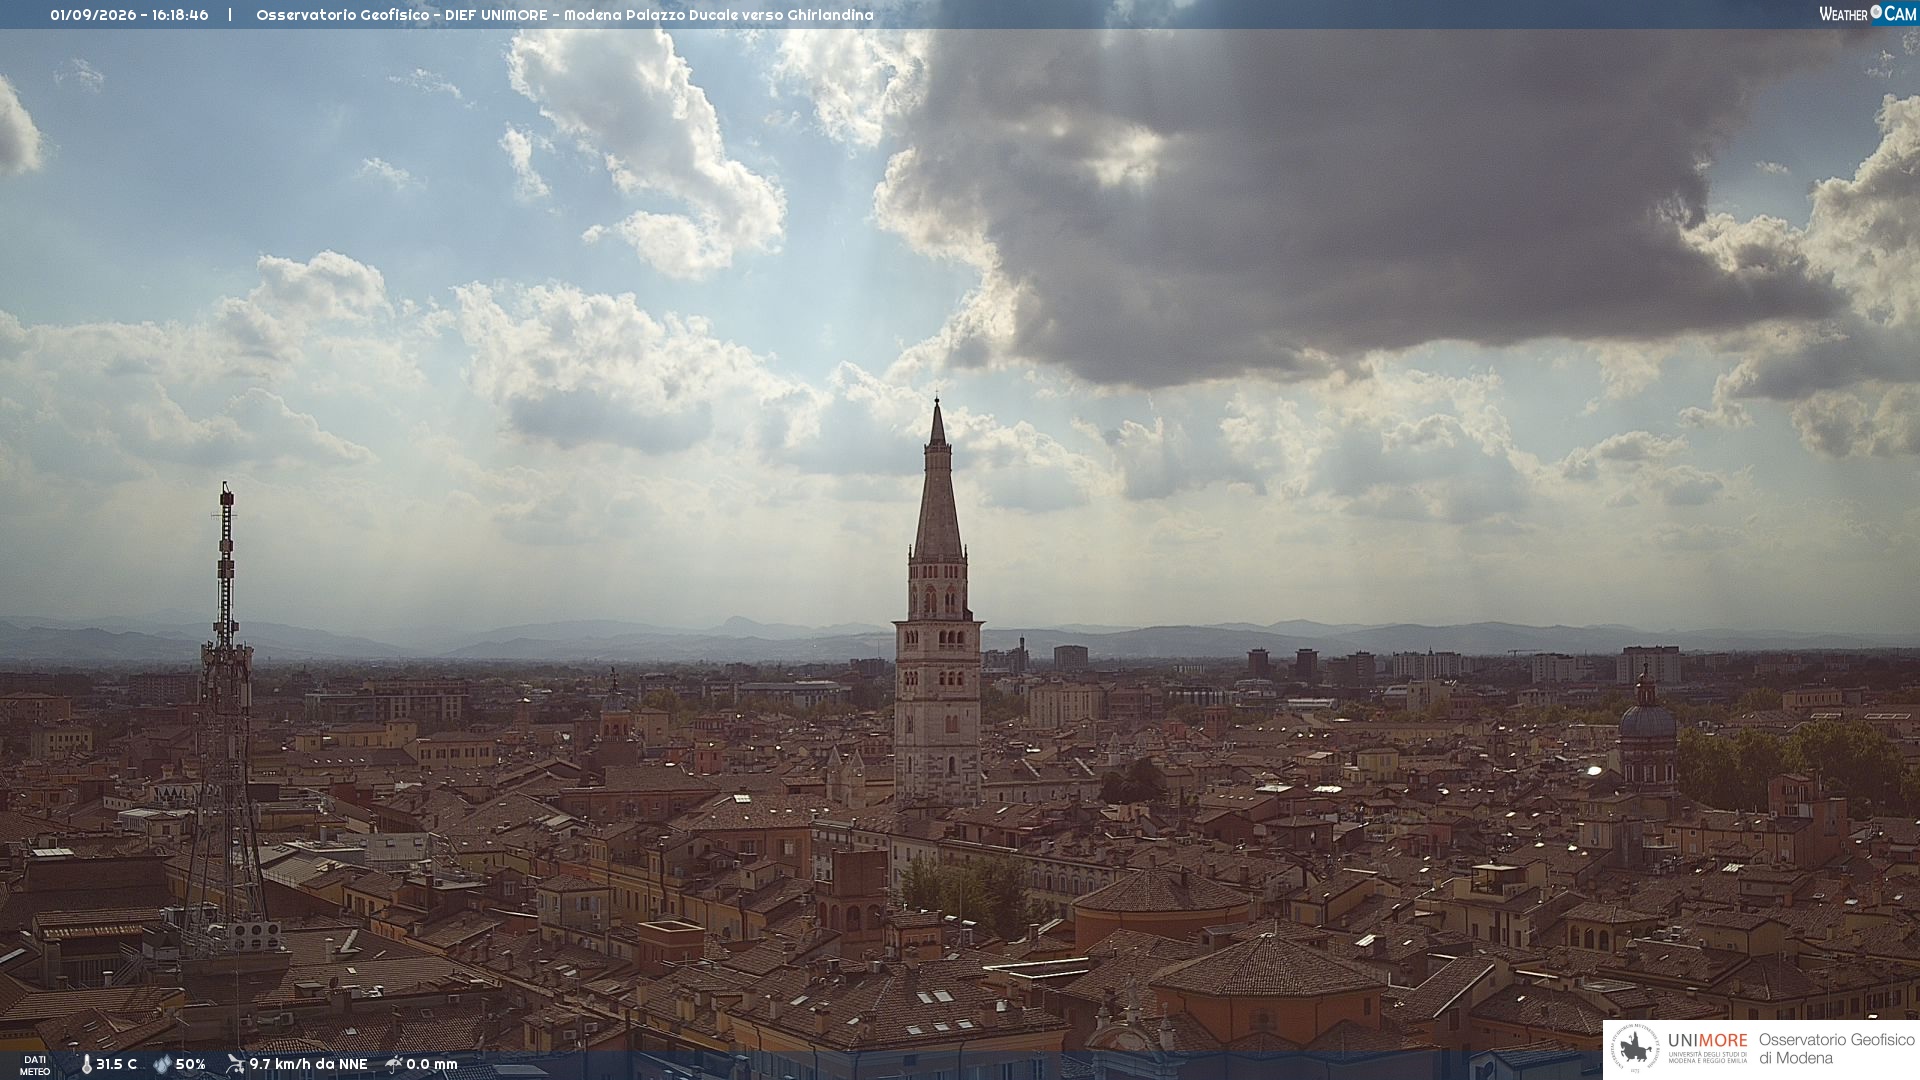Click the 31.5 C temperature reading
This screenshot has height=1080, width=1920.
pos(117,1064)
